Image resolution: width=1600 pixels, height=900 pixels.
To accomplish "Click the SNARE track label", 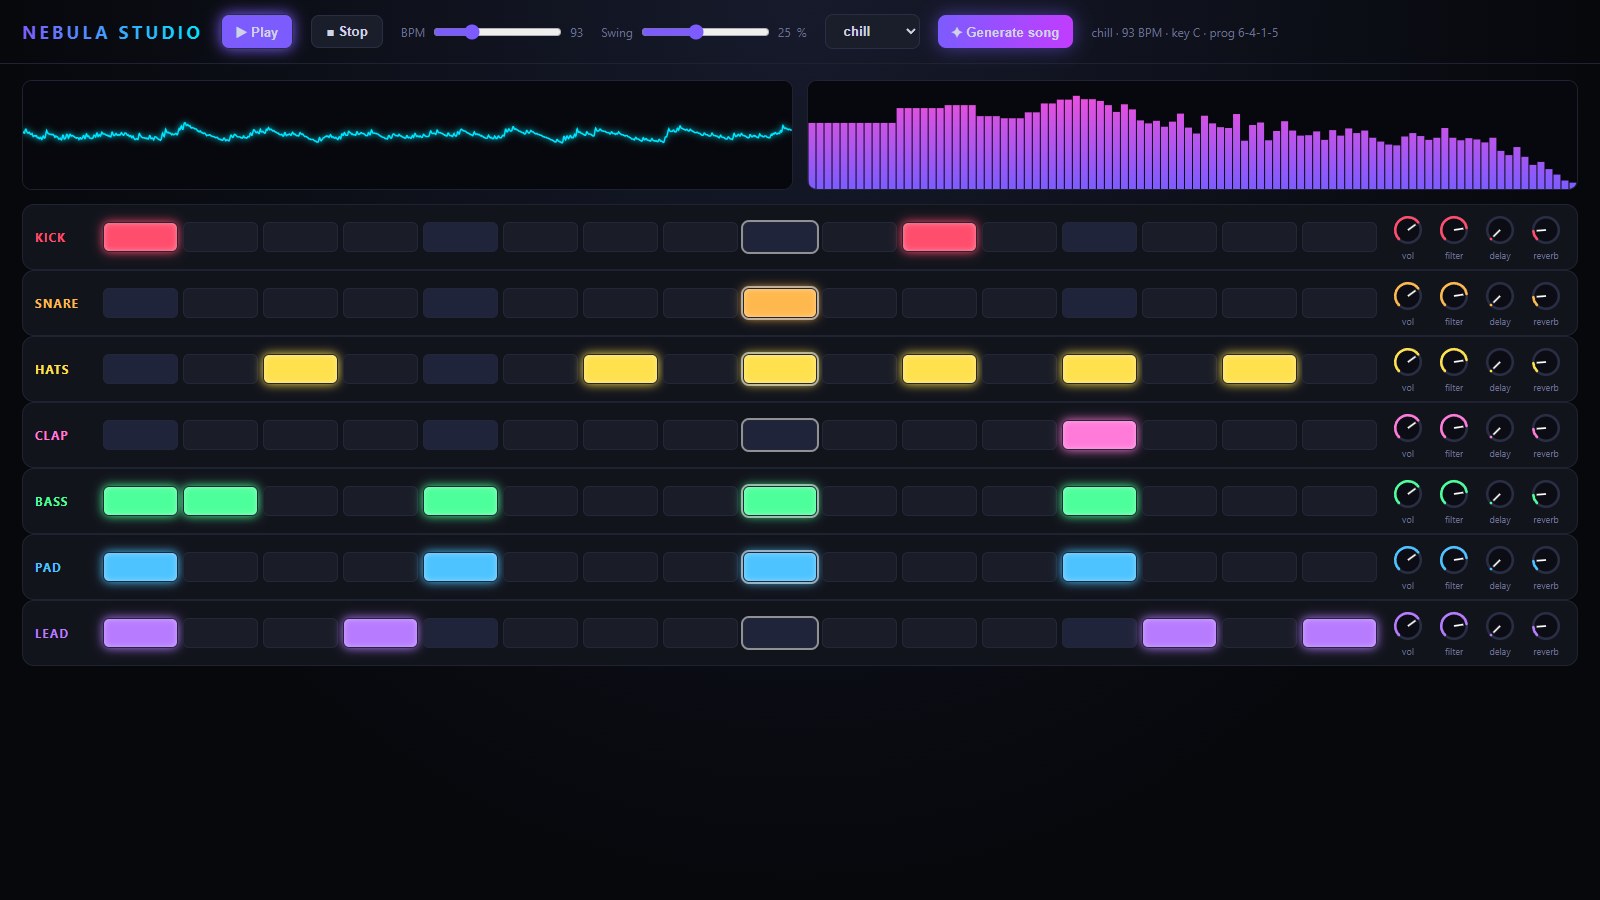I will pos(56,303).
